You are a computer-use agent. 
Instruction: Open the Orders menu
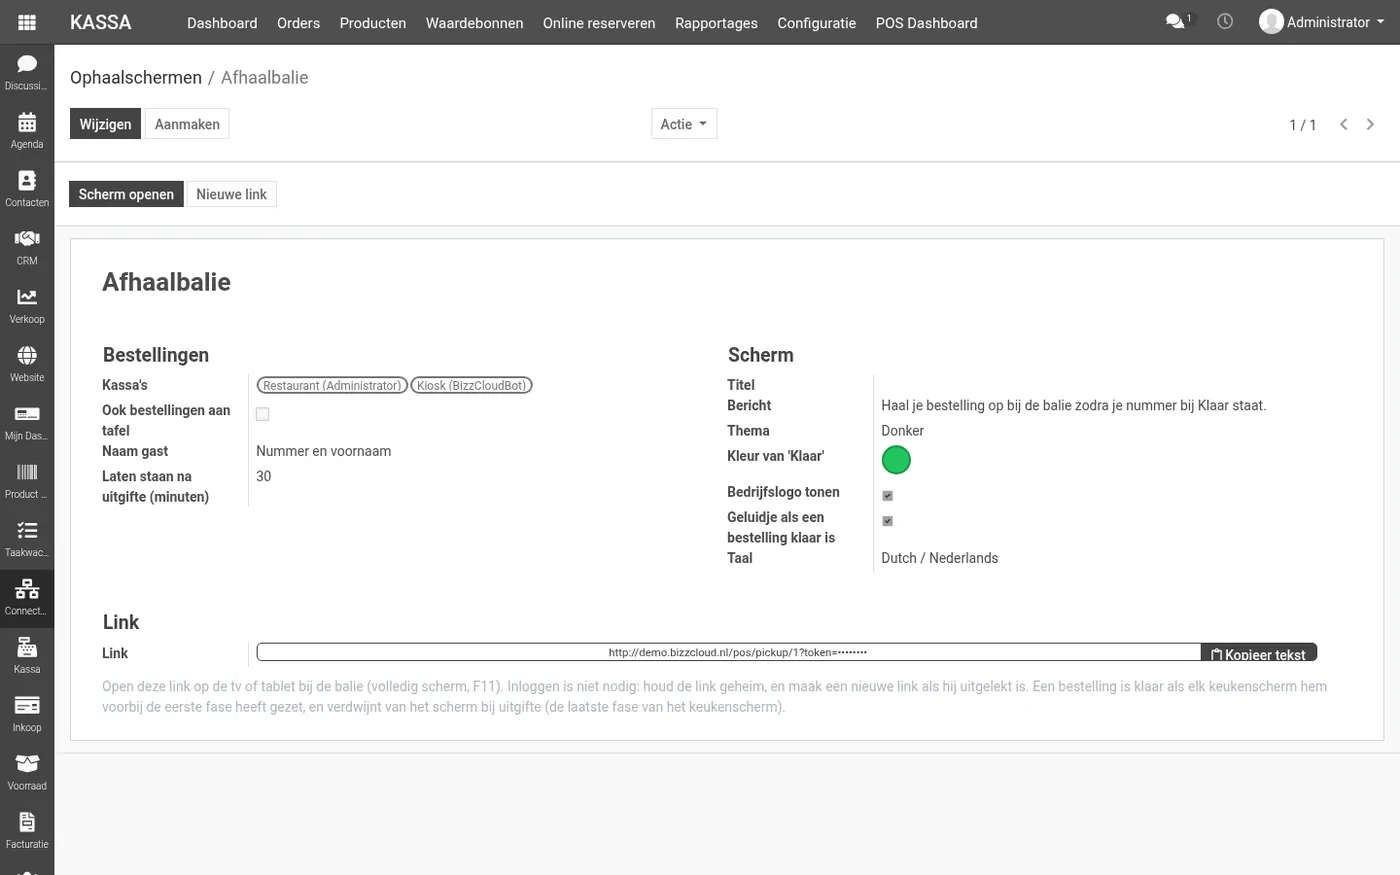[298, 22]
